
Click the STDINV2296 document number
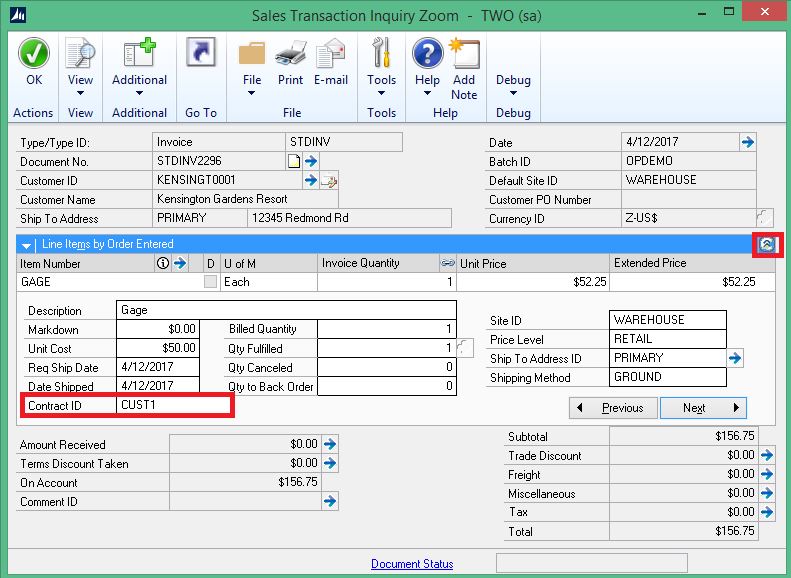point(189,161)
